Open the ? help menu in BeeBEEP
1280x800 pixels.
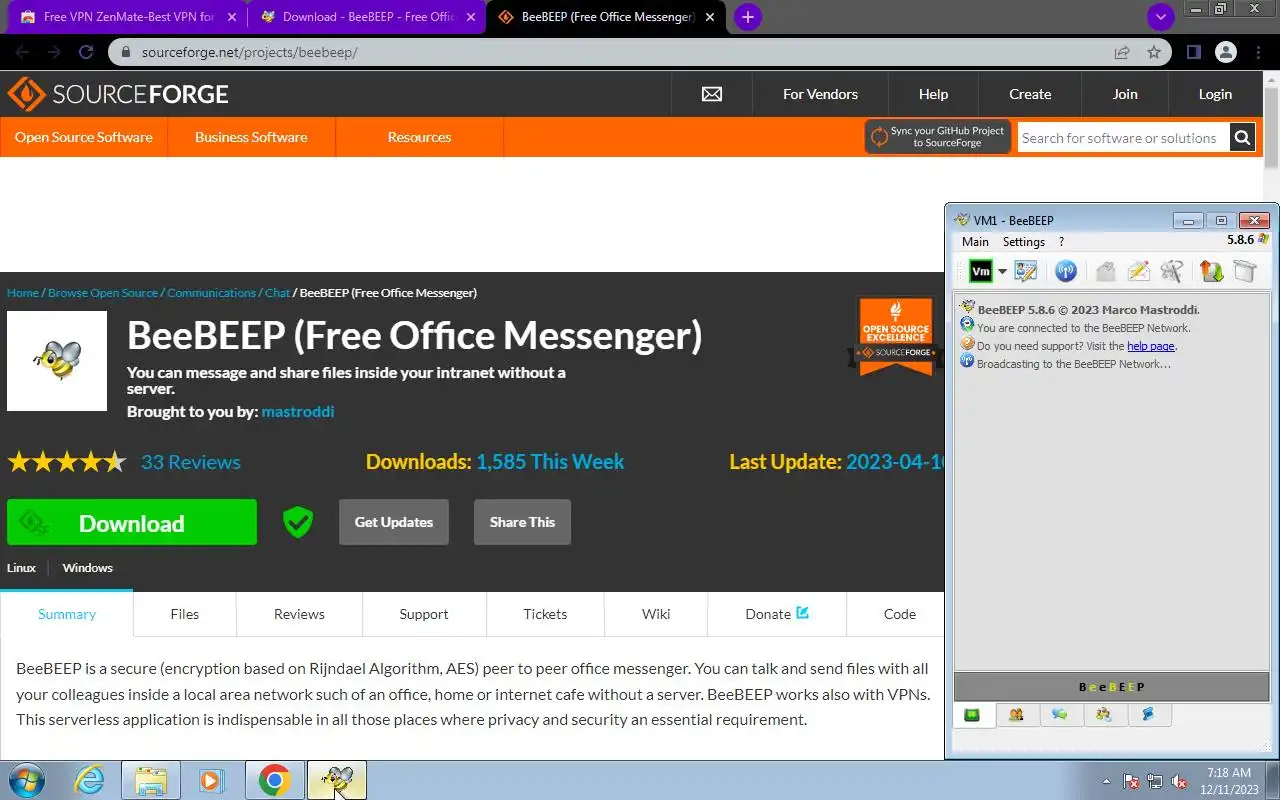(1061, 242)
